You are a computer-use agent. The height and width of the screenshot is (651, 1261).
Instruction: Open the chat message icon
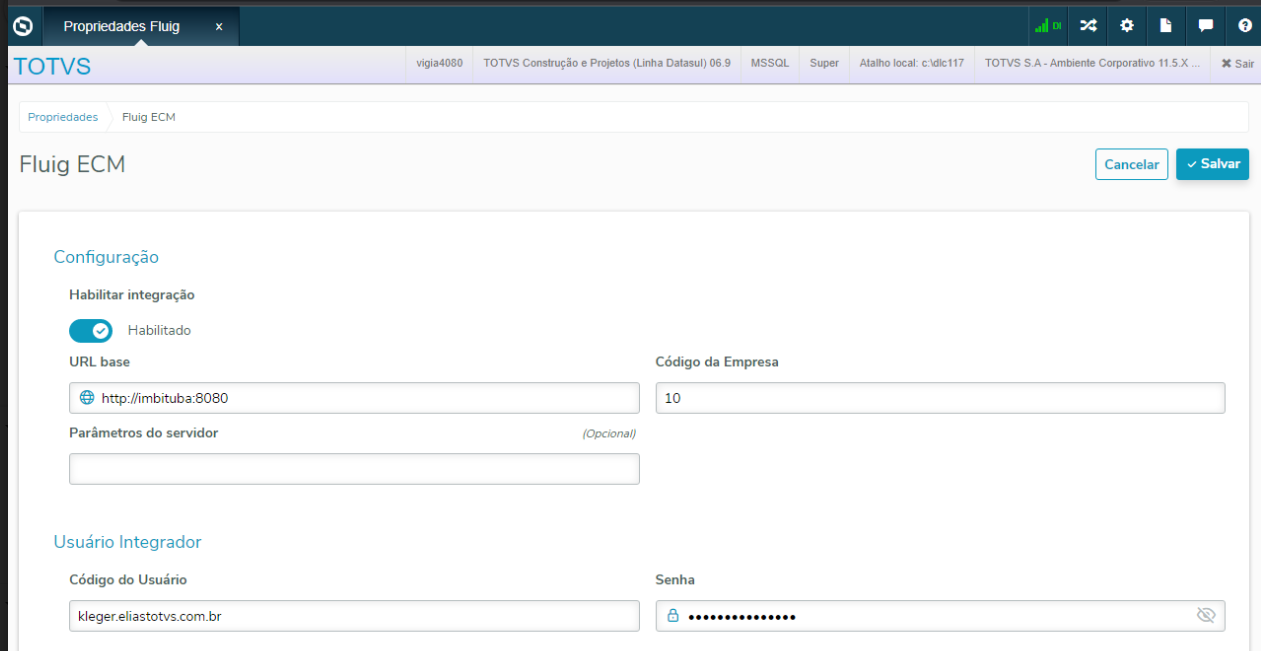click(1206, 26)
